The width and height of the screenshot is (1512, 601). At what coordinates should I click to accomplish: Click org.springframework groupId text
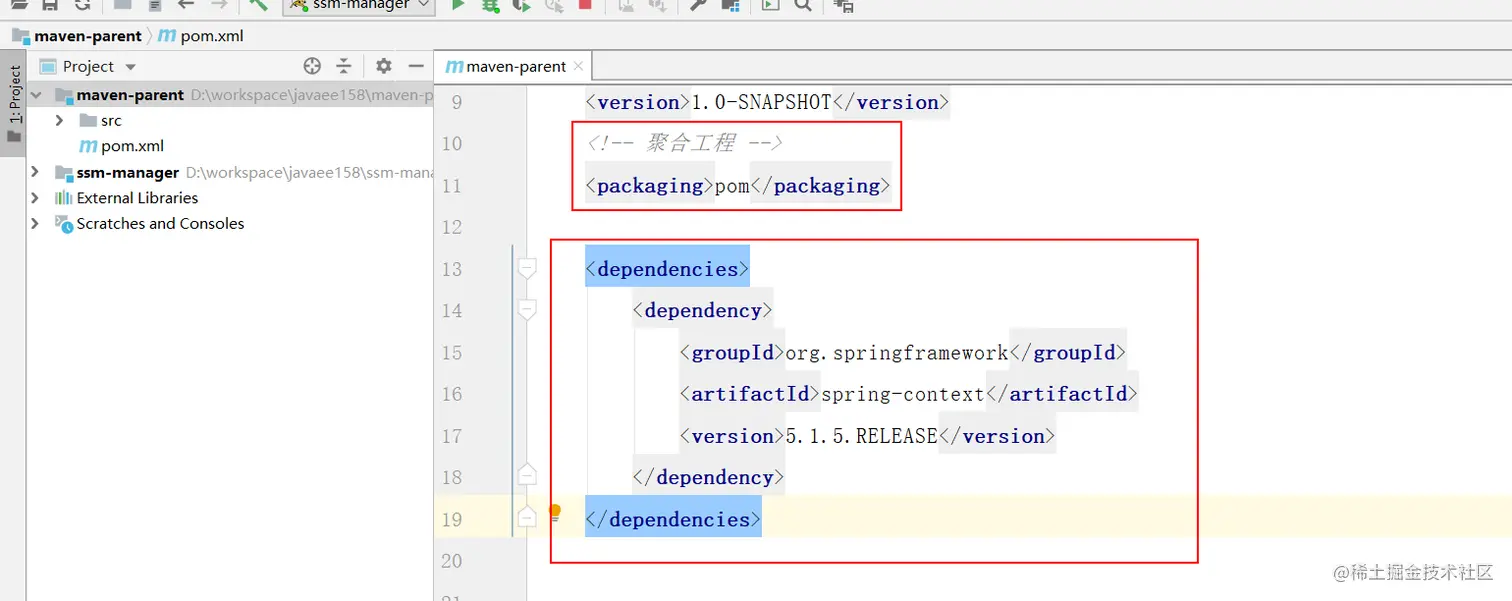tap(897, 353)
